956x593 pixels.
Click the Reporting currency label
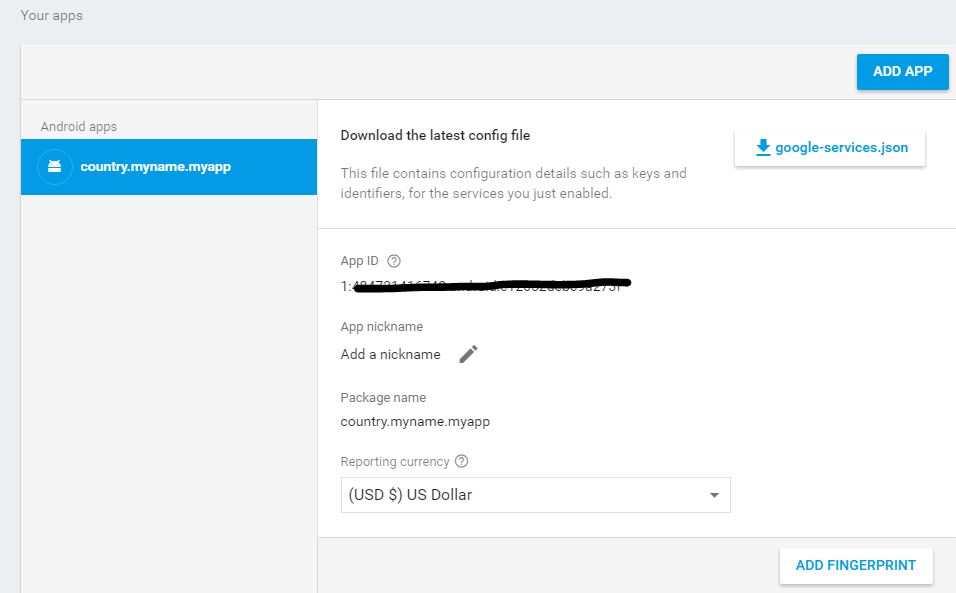(x=394, y=462)
